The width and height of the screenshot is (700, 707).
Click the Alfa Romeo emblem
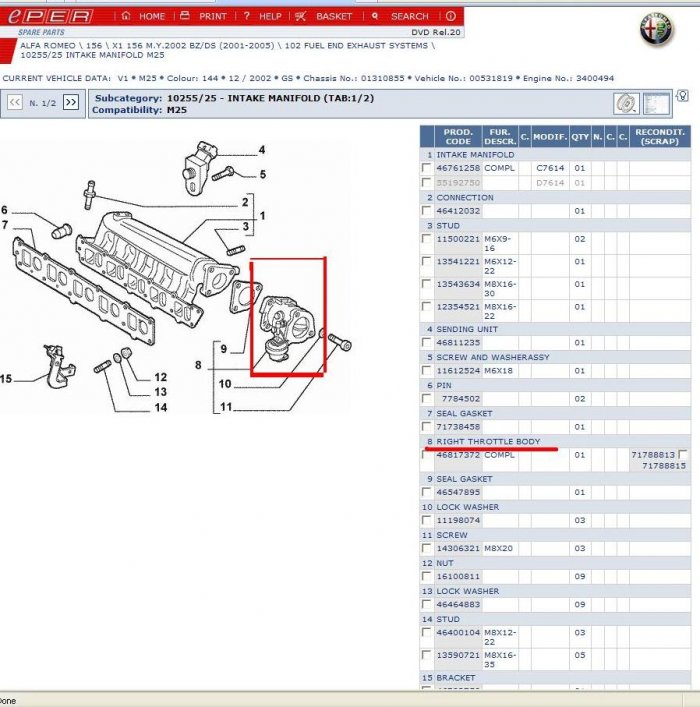[x=657, y=29]
